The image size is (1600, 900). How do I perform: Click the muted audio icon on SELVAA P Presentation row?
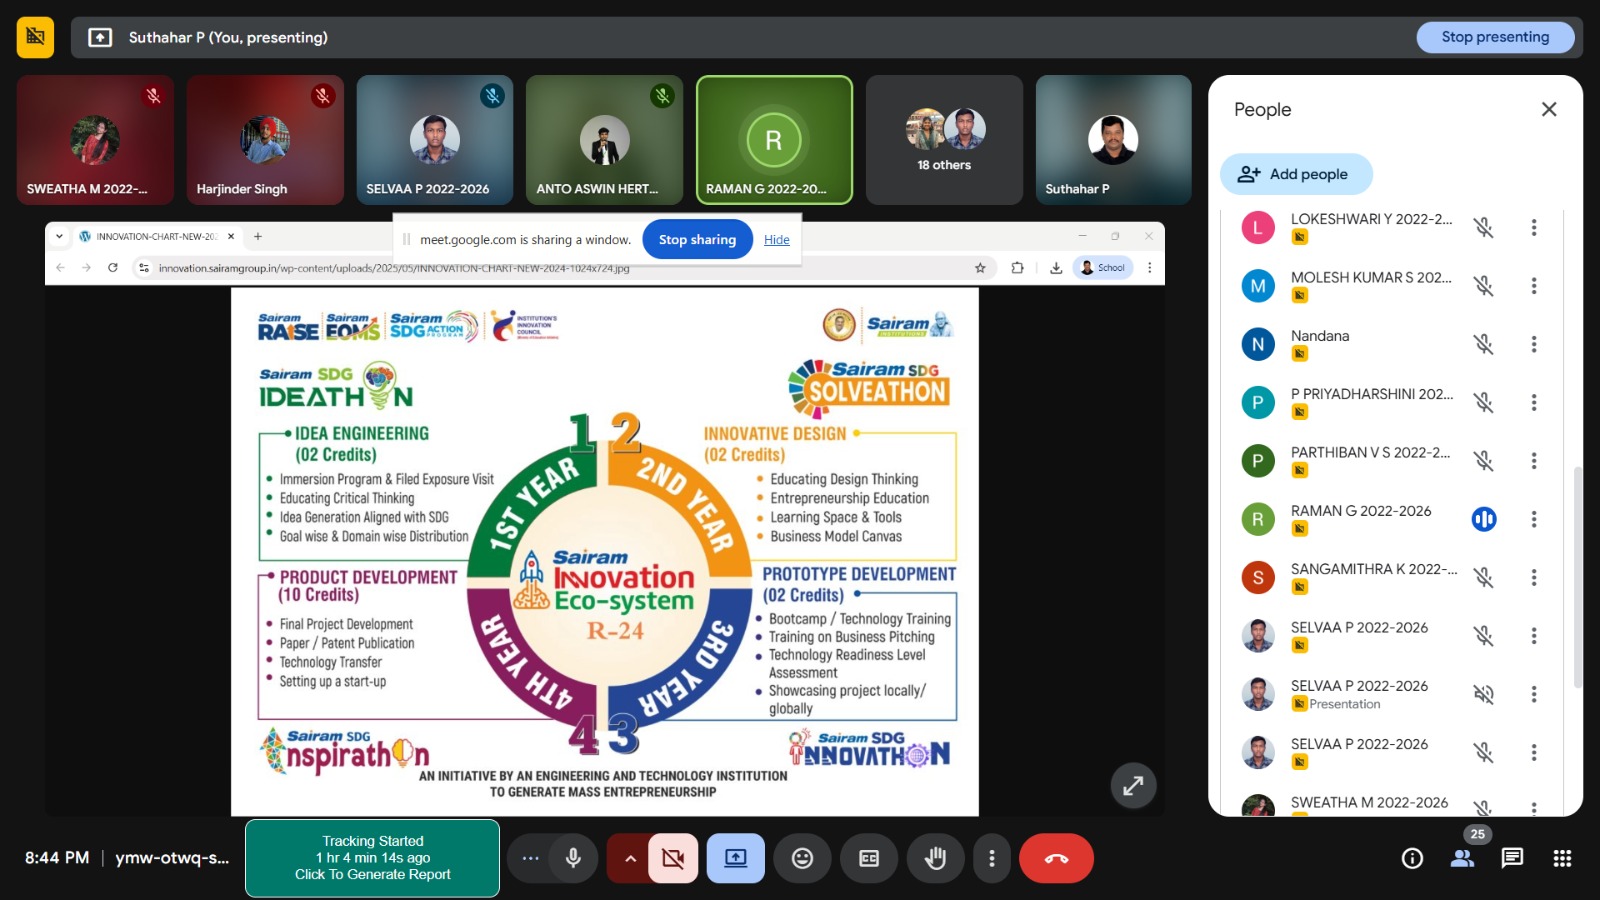(1484, 694)
